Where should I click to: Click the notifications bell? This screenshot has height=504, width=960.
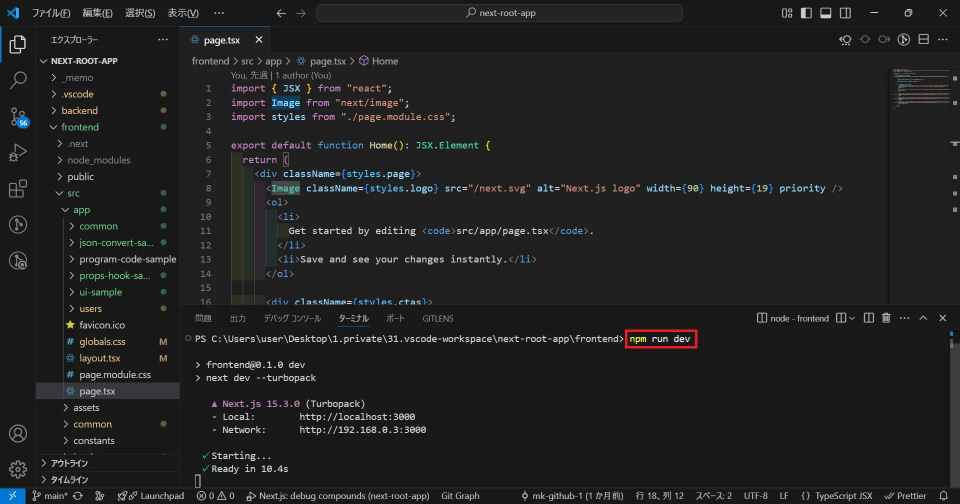(943, 496)
